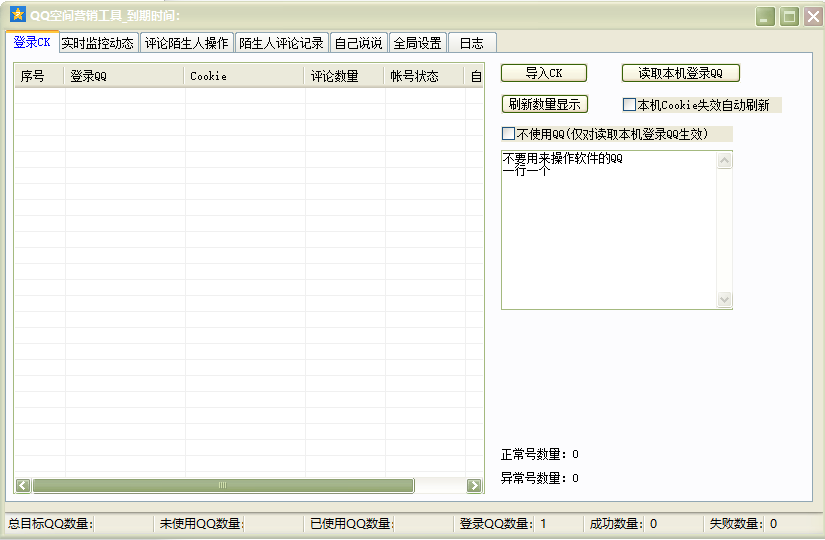
Task: Open the 全局设置 tab
Action: (x=417, y=43)
